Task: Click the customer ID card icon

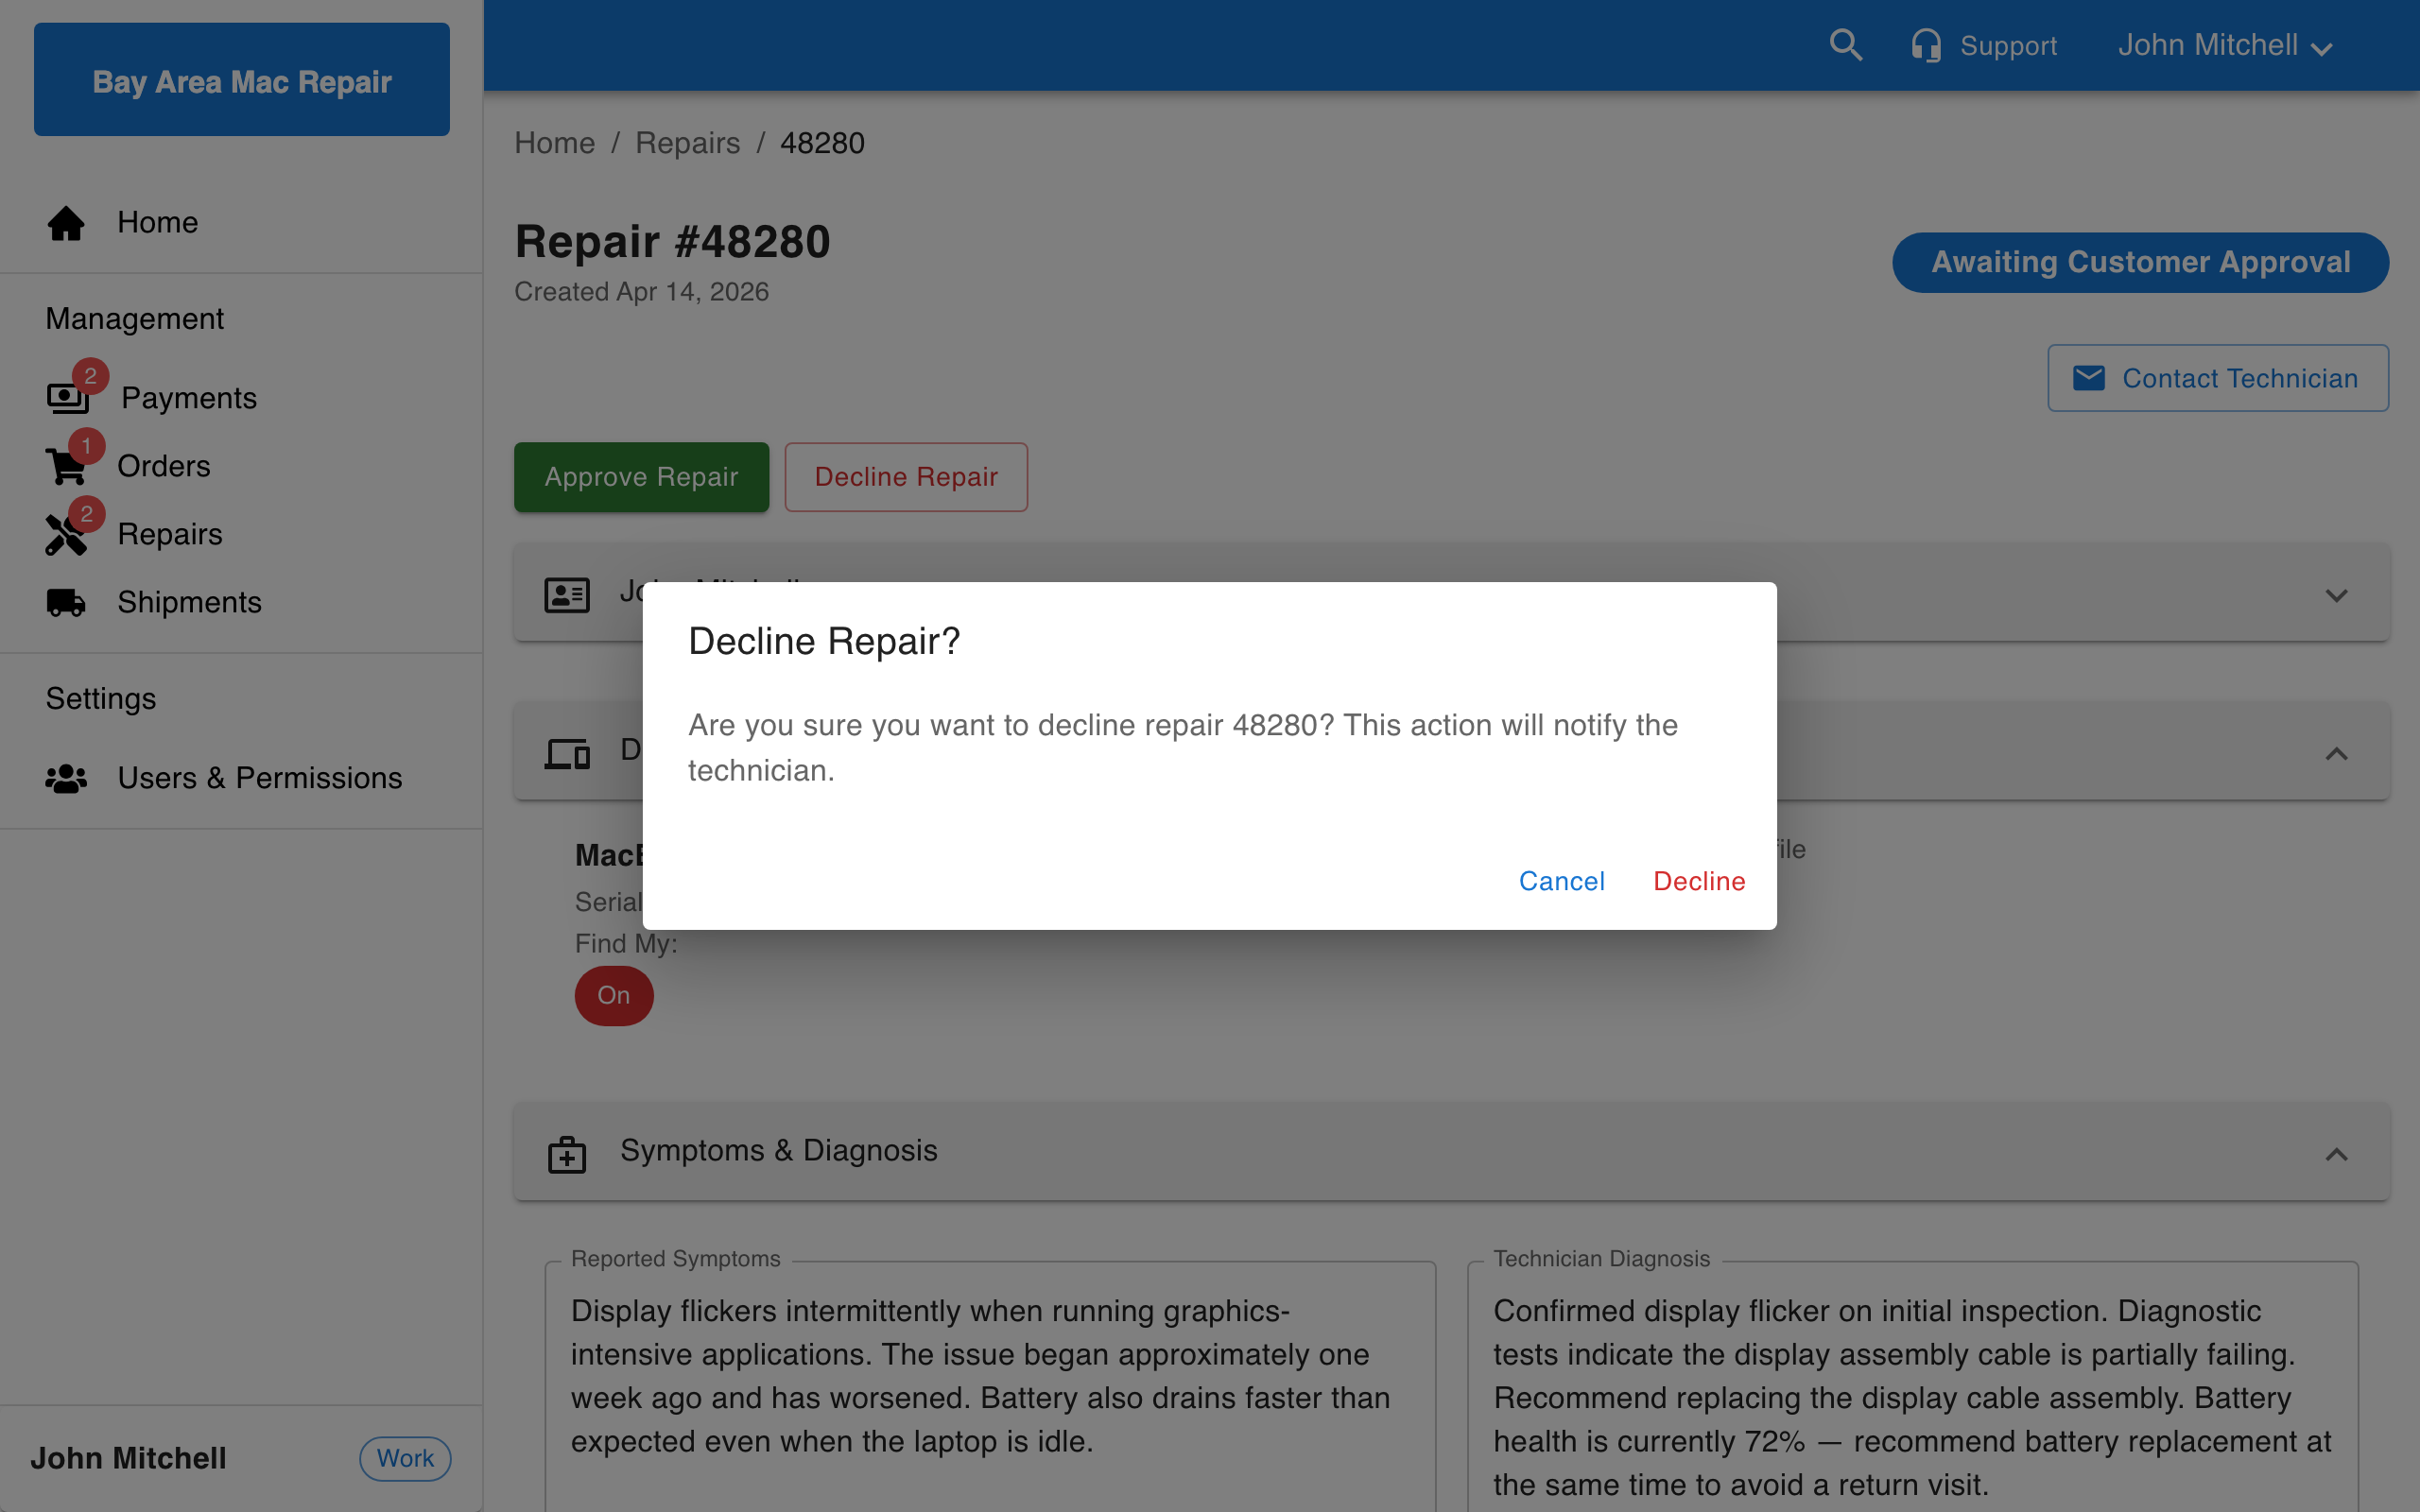Action: coord(567,595)
